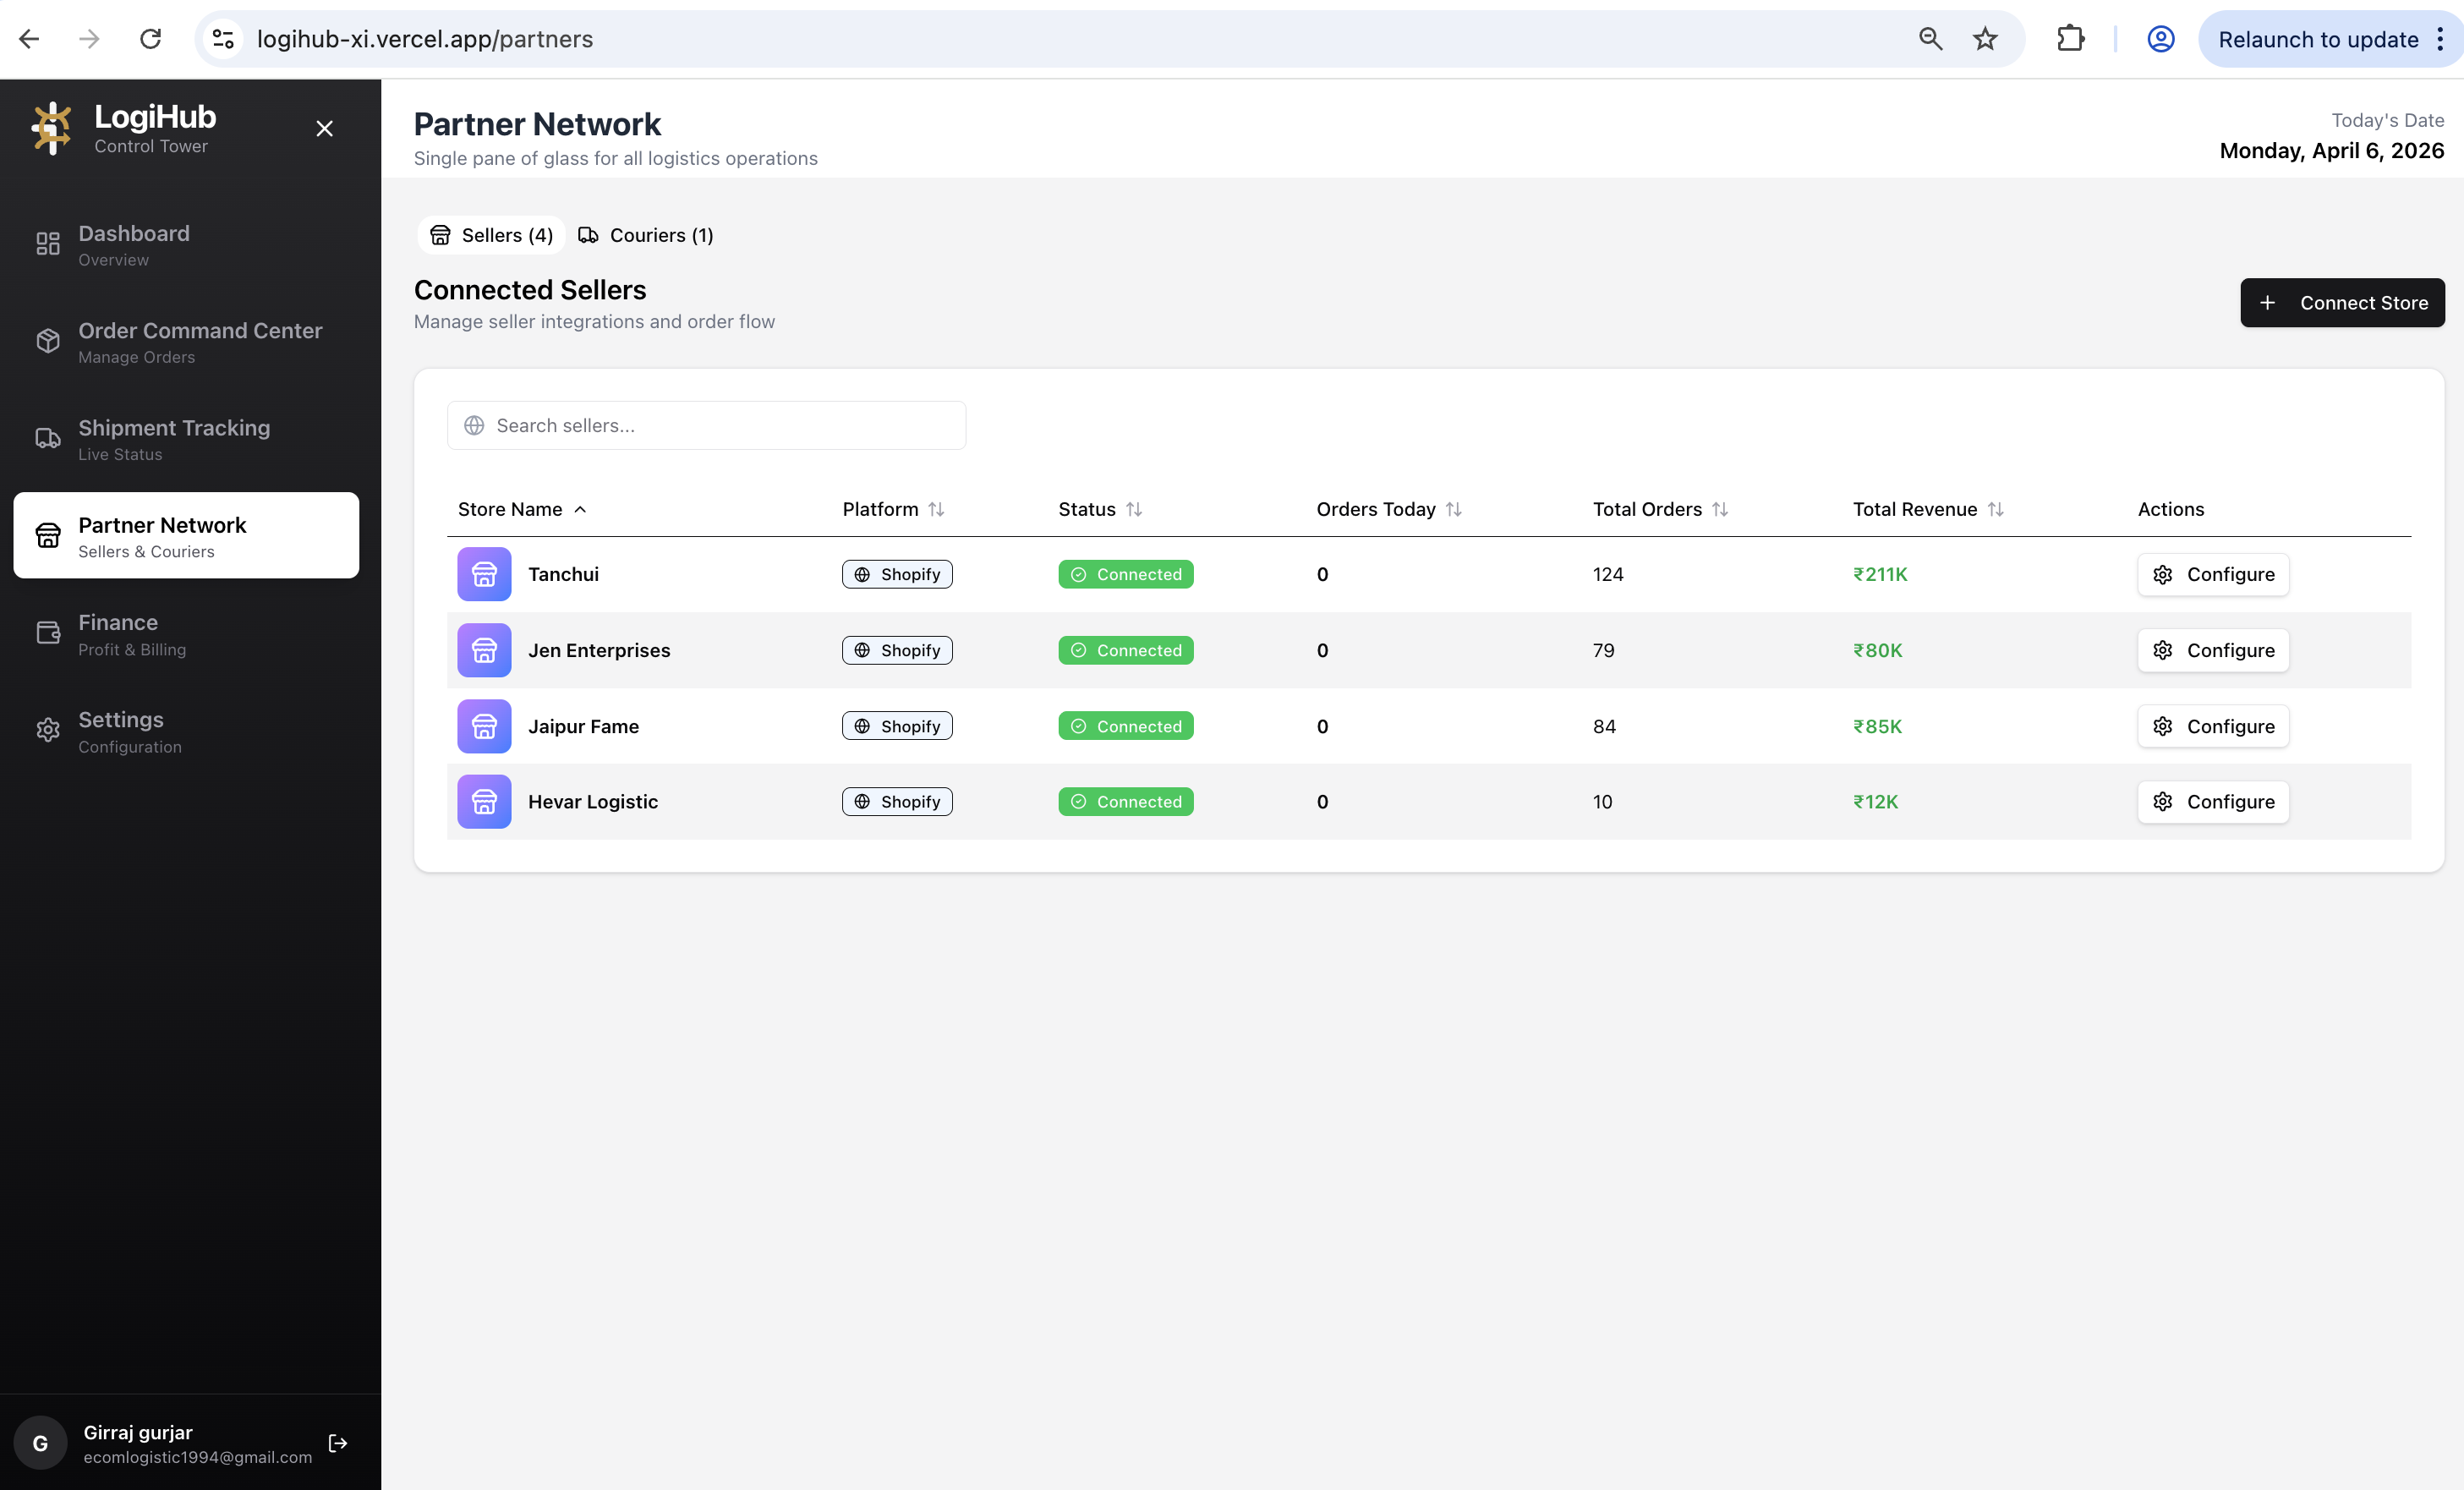2464x1490 pixels.
Task: Open Finance Profit & Billing
Action: (186, 633)
